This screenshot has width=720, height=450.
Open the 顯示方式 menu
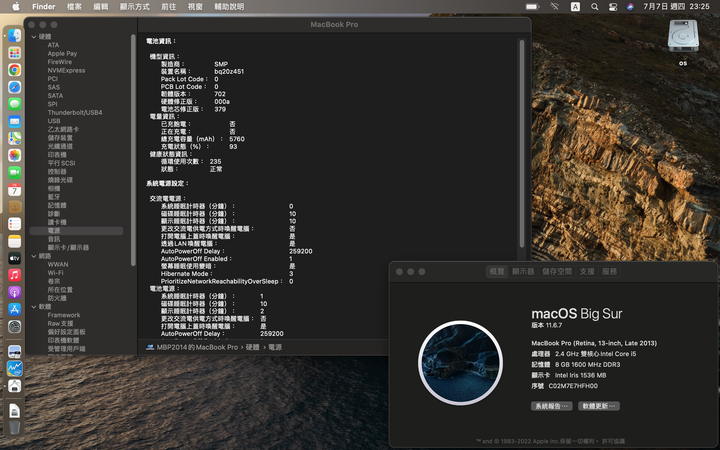(135, 6)
